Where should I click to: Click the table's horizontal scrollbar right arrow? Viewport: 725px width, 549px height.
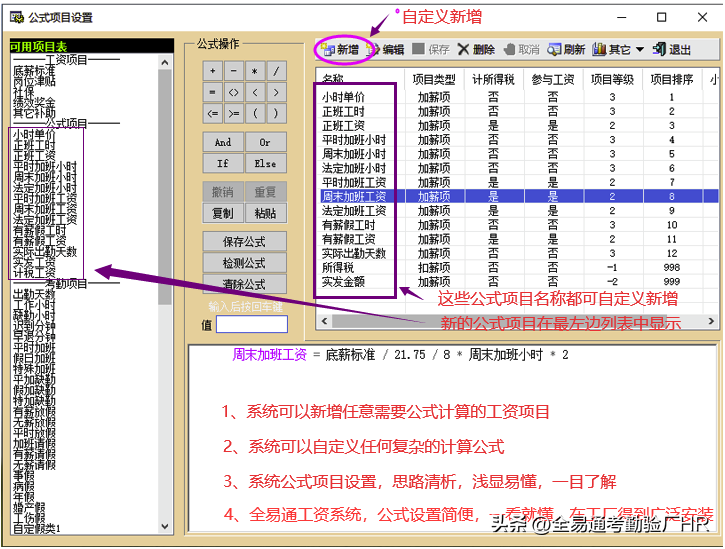click(x=711, y=322)
